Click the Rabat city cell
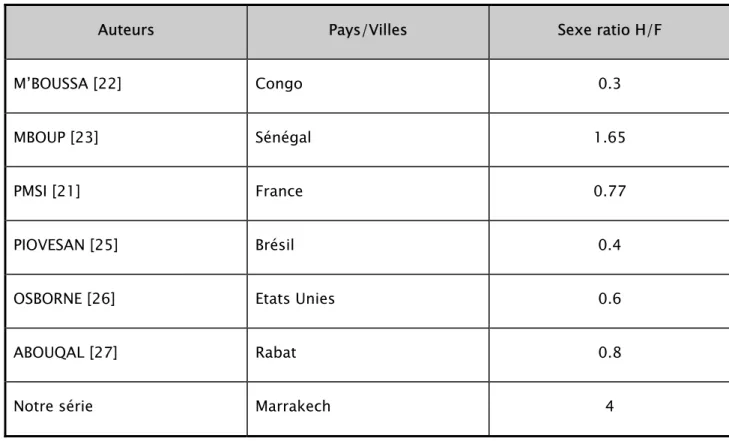This screenshot has height=441, width=729. 368,355
